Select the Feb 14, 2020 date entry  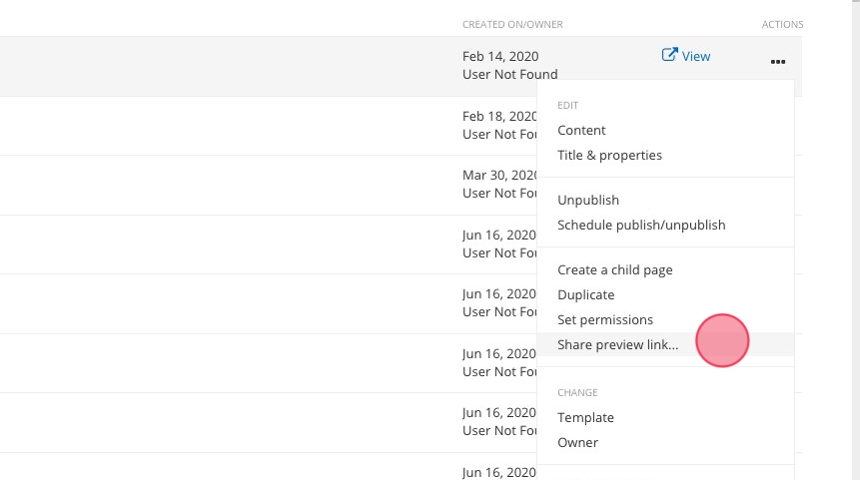click(x=500, y=57)
